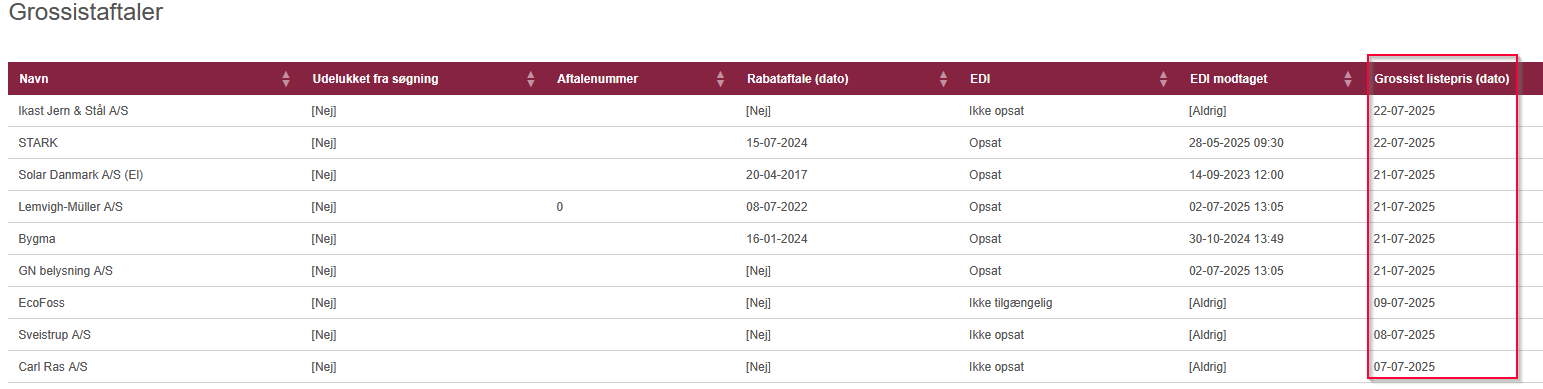Screen dimensions: 1543x389
Task: Select the Grossist listepris (dato) header
Action: (1442, 79)
